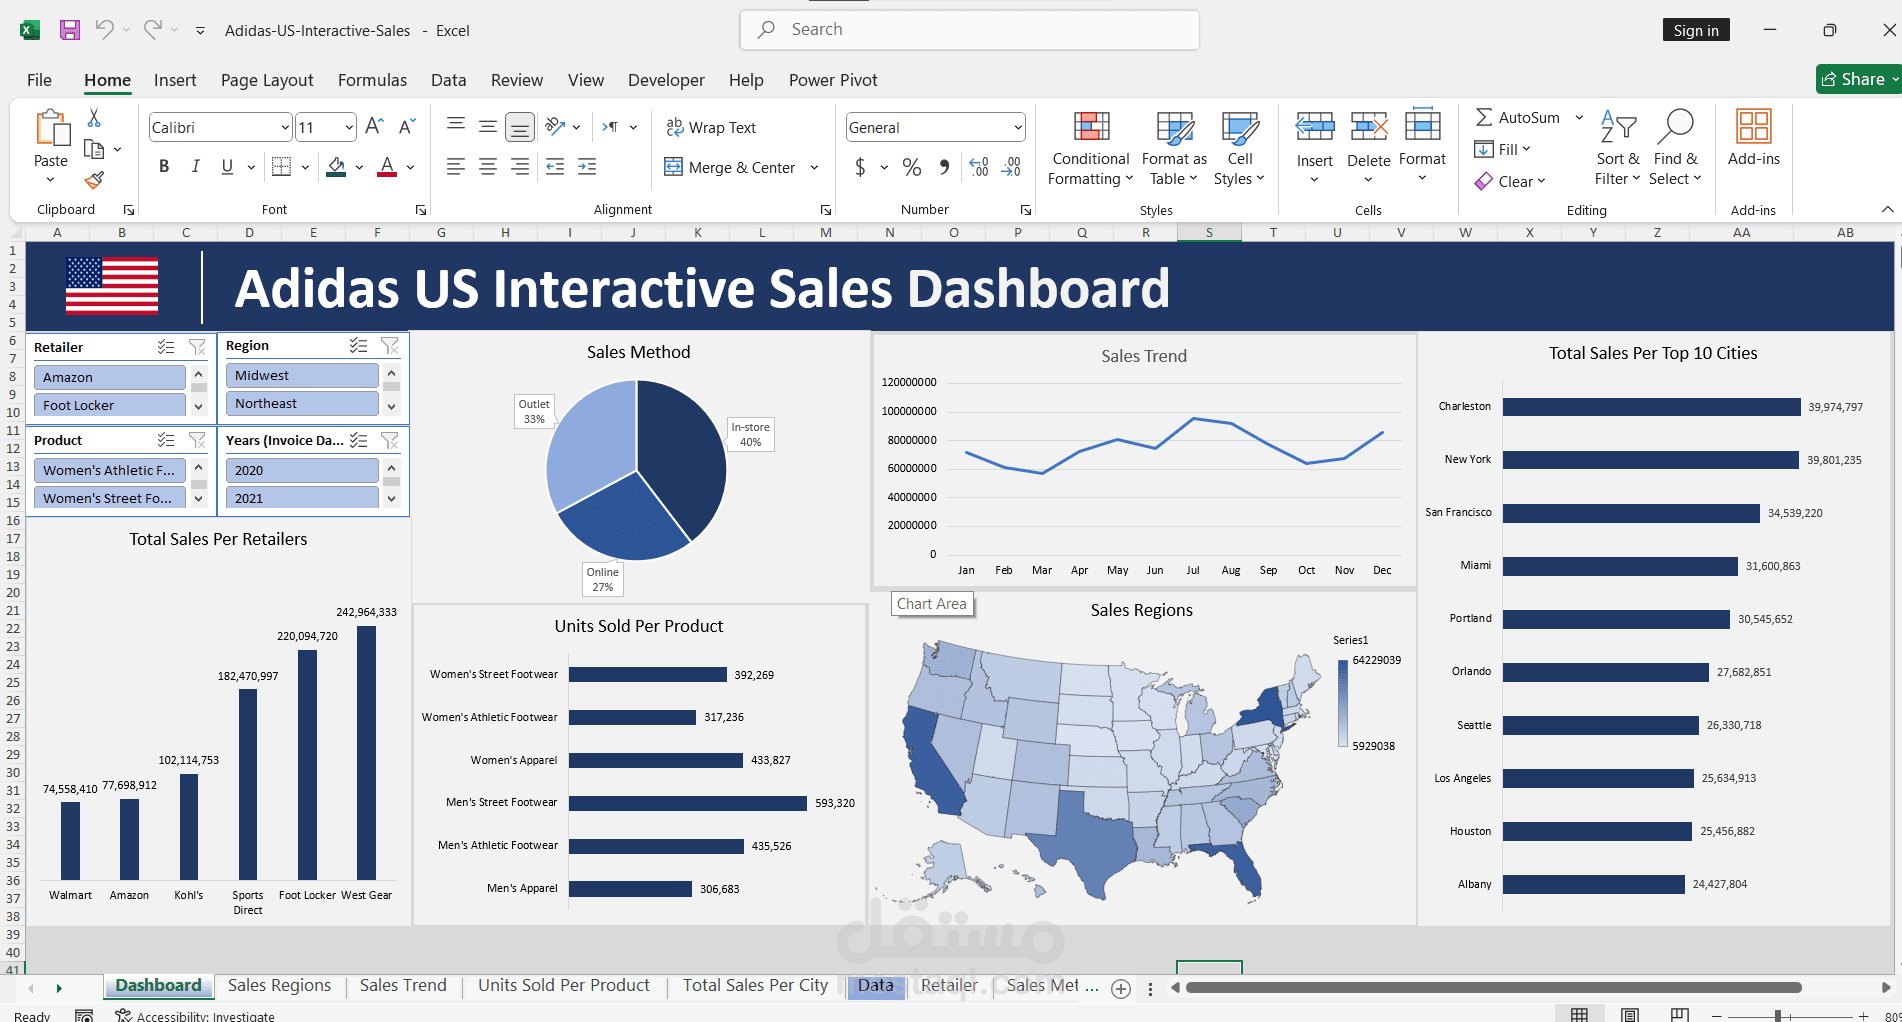1902x1022 pixels.
Task: Click the Delete cells icon
Action: [x=1369, y=127]
